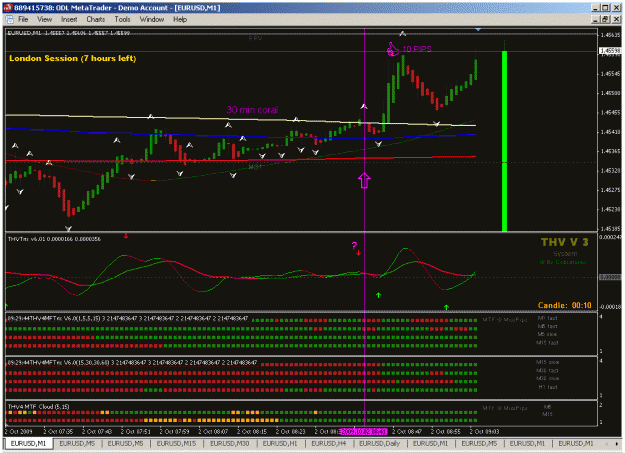The image size is (625, 453).
Task: Switch to the EURUSD,M30 chart tab
Action: coord(230,443)
